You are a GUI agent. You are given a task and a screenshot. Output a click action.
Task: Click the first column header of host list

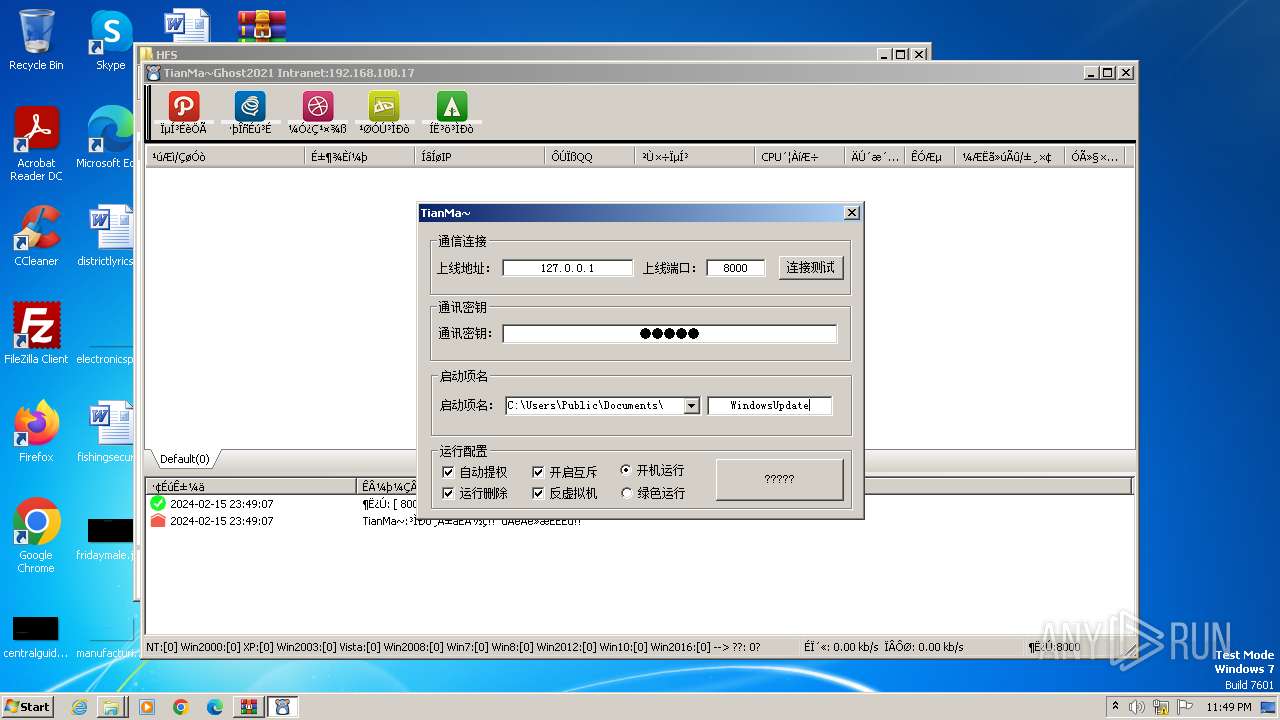[225, 156]
